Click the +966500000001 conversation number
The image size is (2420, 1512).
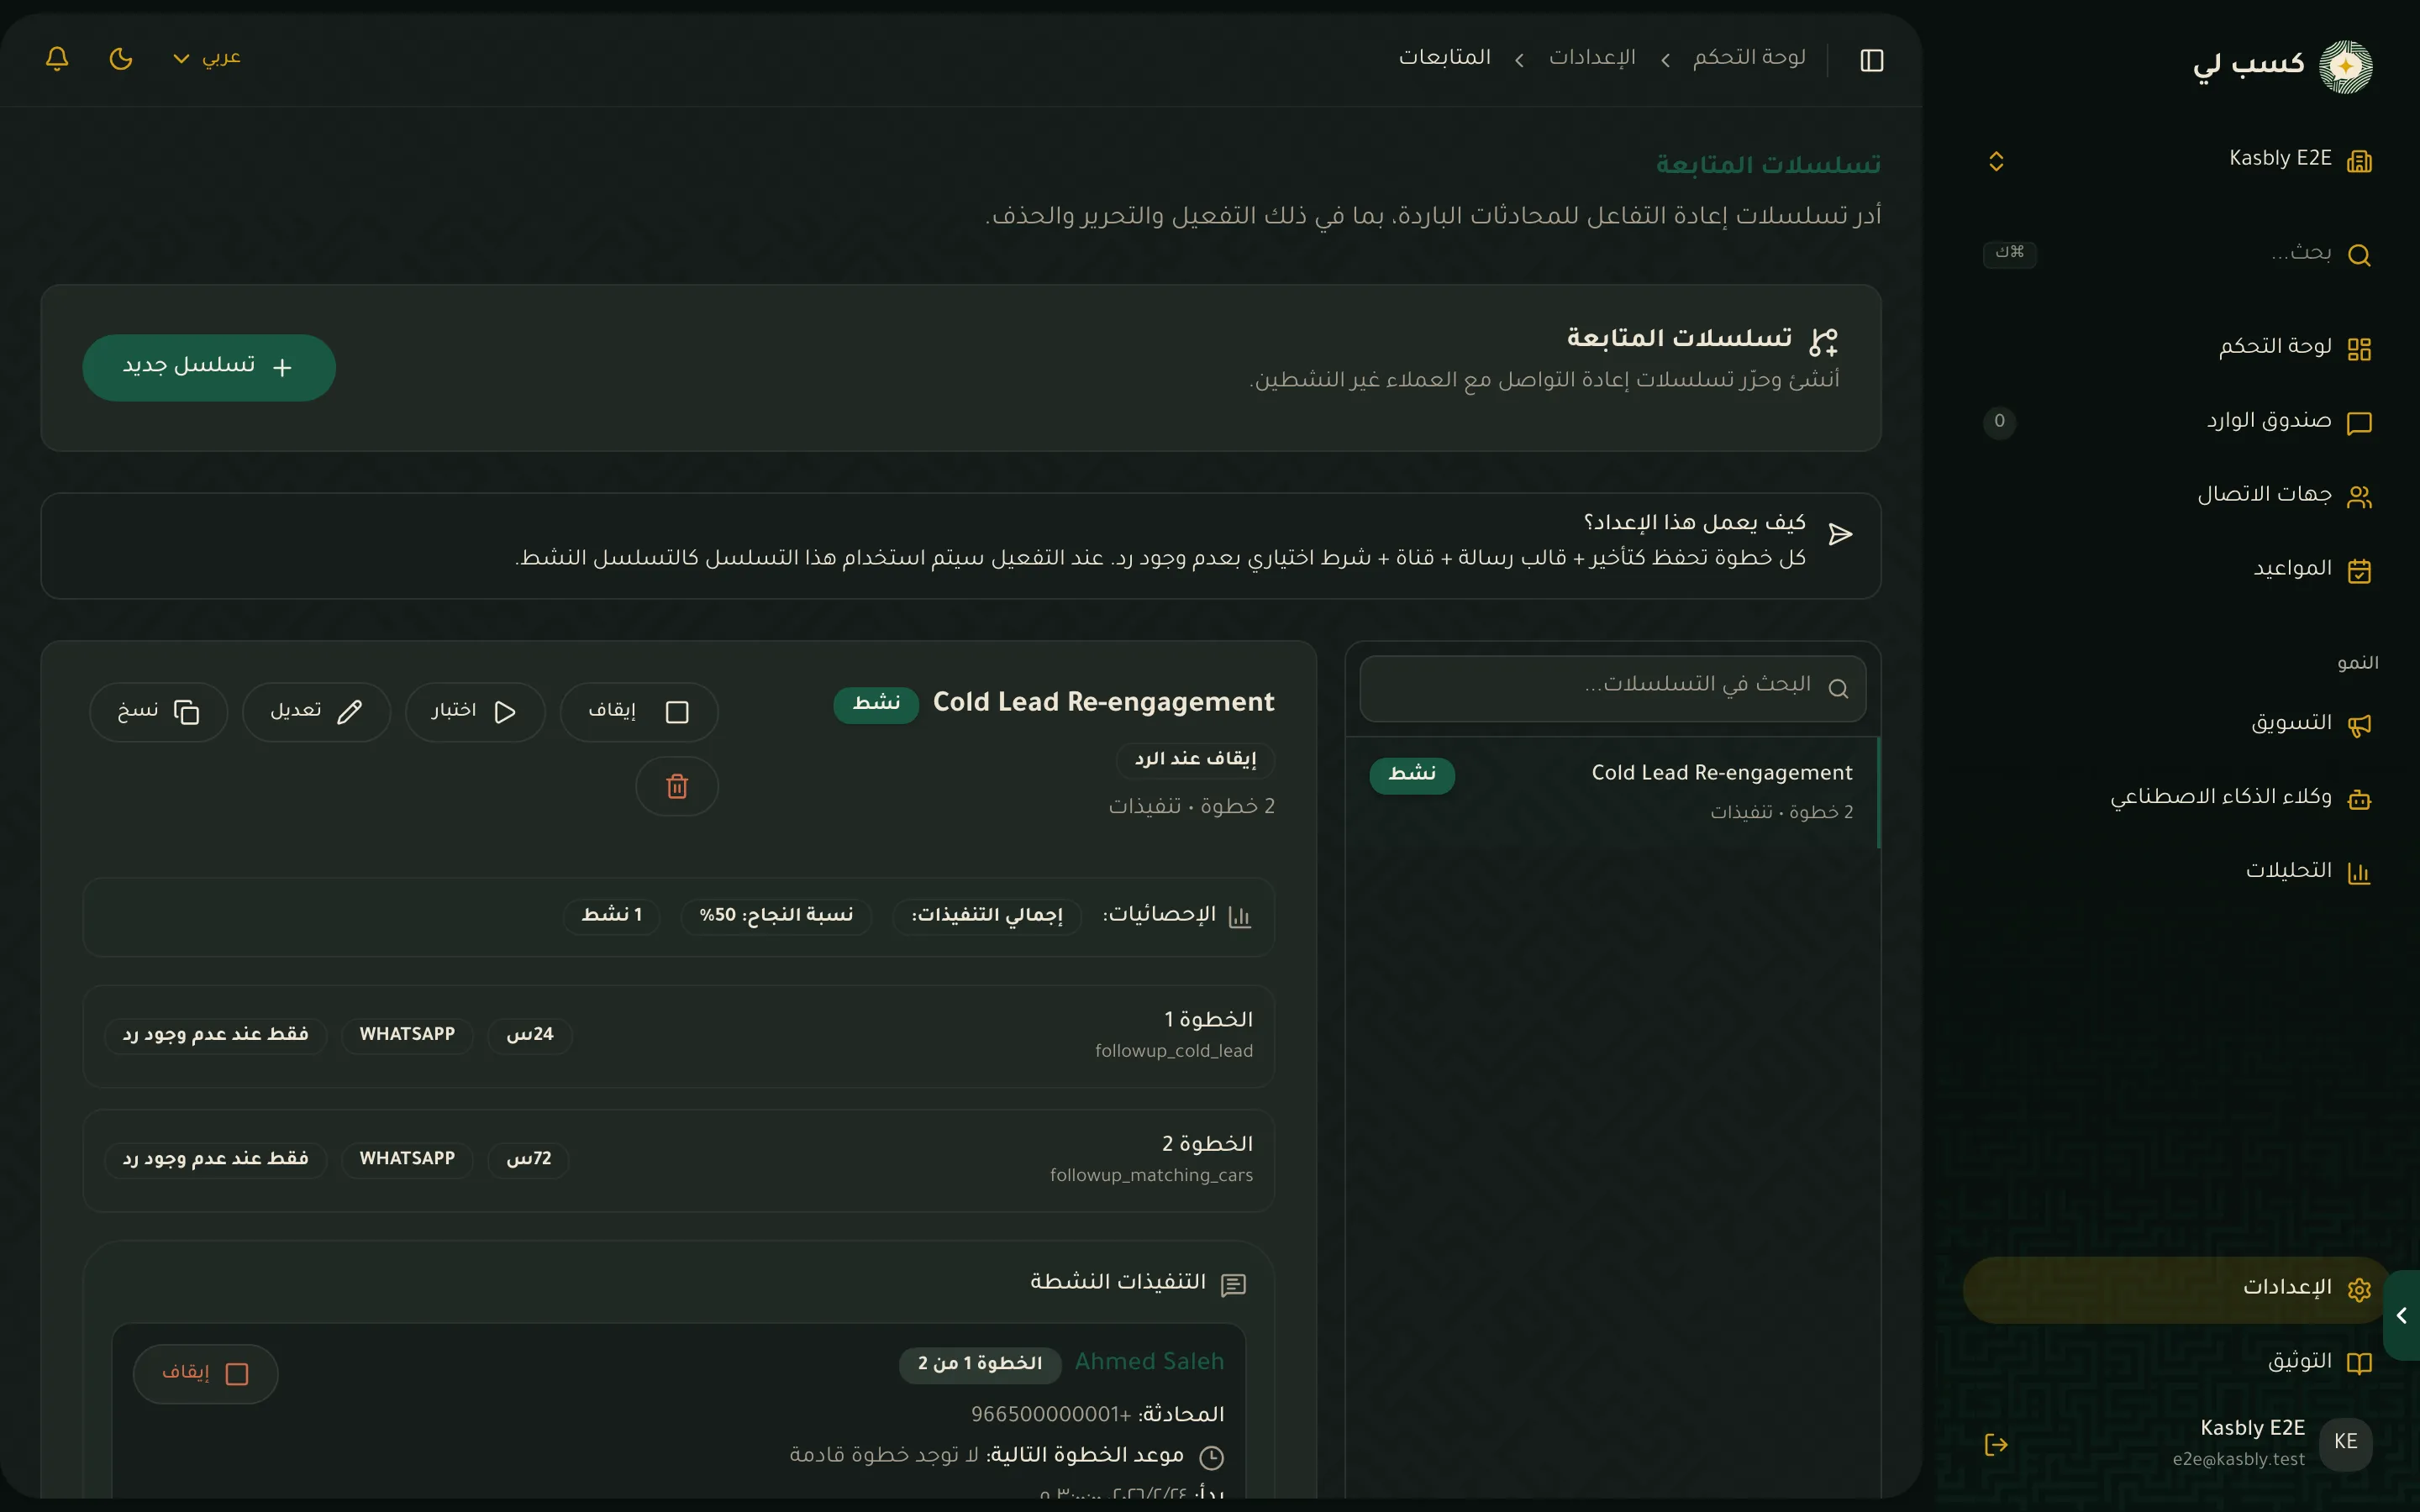1050,1414
